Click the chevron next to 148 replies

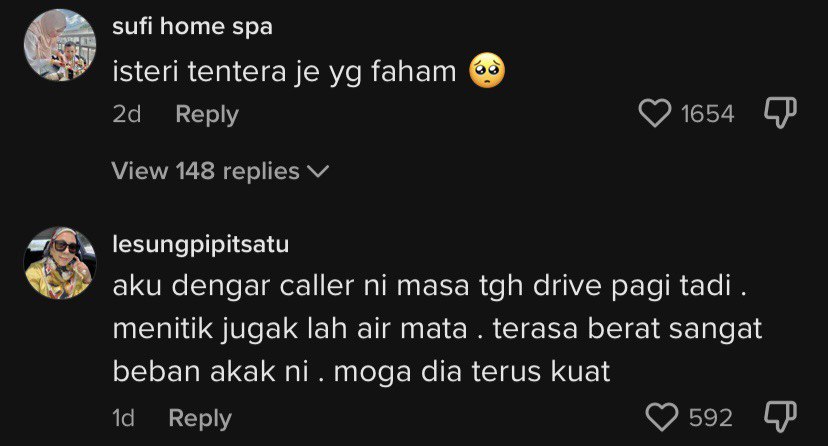pyautogui.click(x=318, y=172)
